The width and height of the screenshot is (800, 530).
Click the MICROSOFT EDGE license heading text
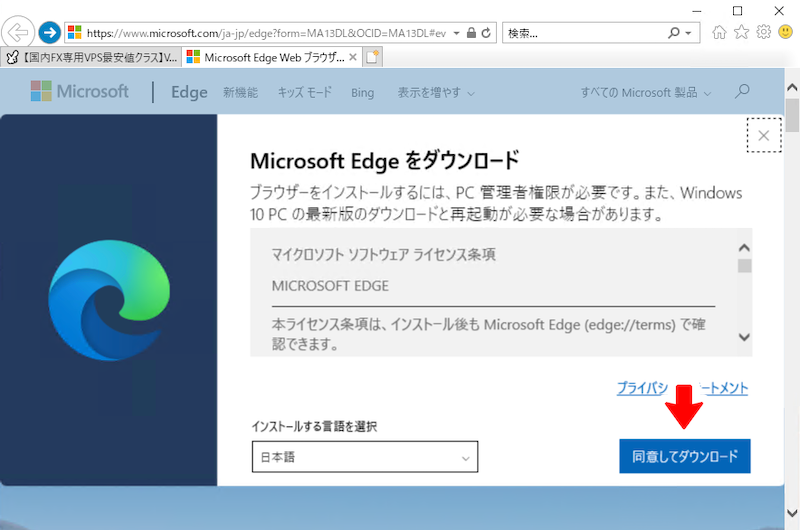pyautogui.click(x=330, y=286)
